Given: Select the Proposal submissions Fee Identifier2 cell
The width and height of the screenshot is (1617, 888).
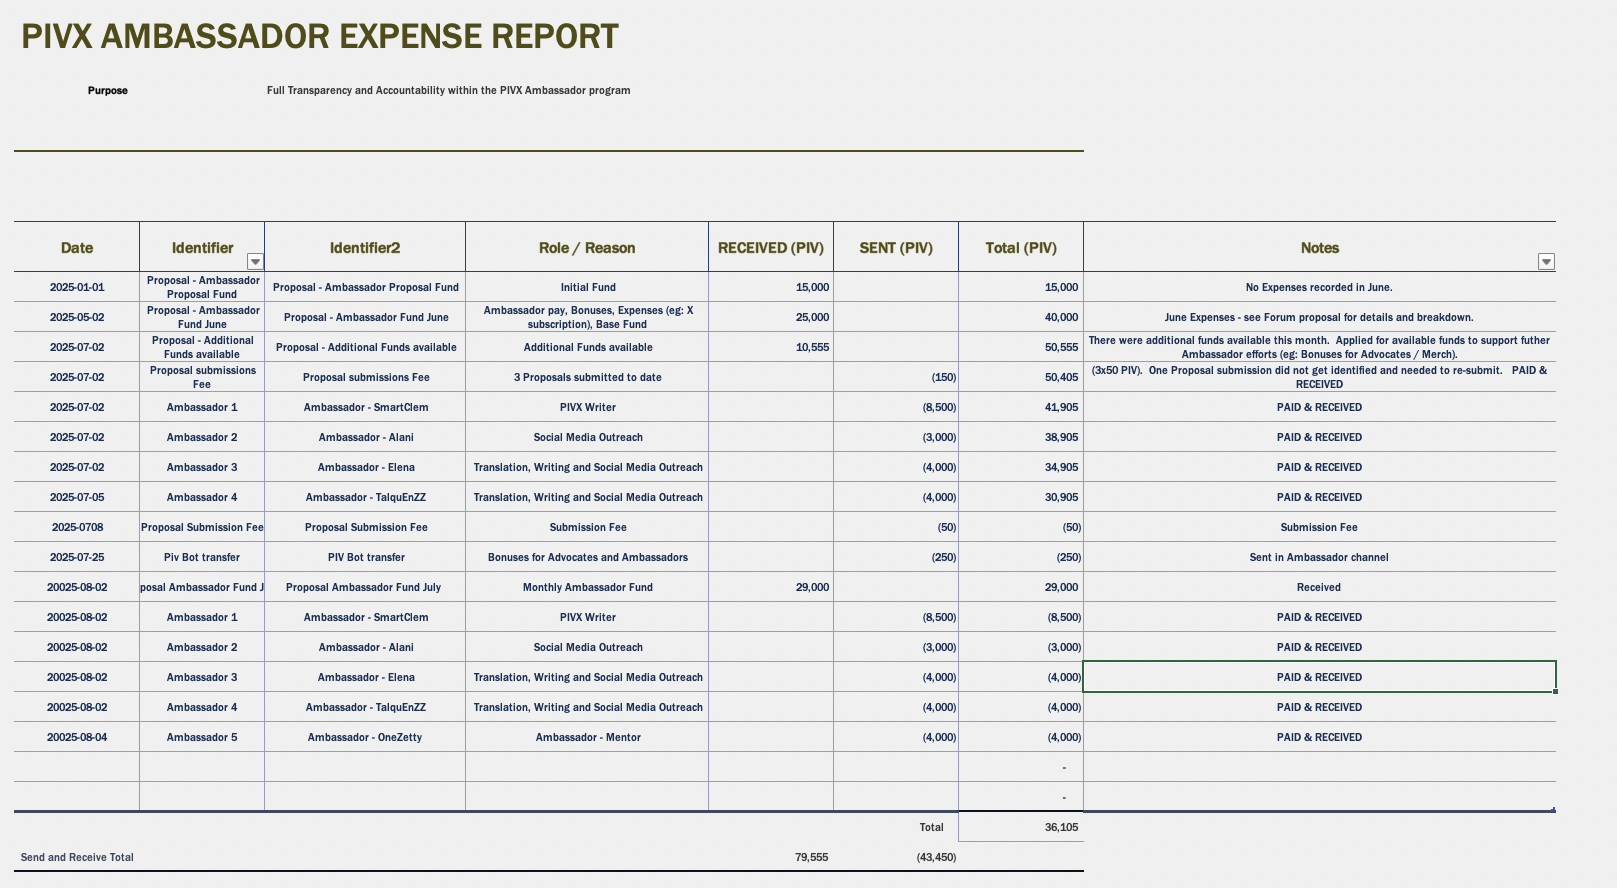Looking at the screenshot, I should 365,377.
